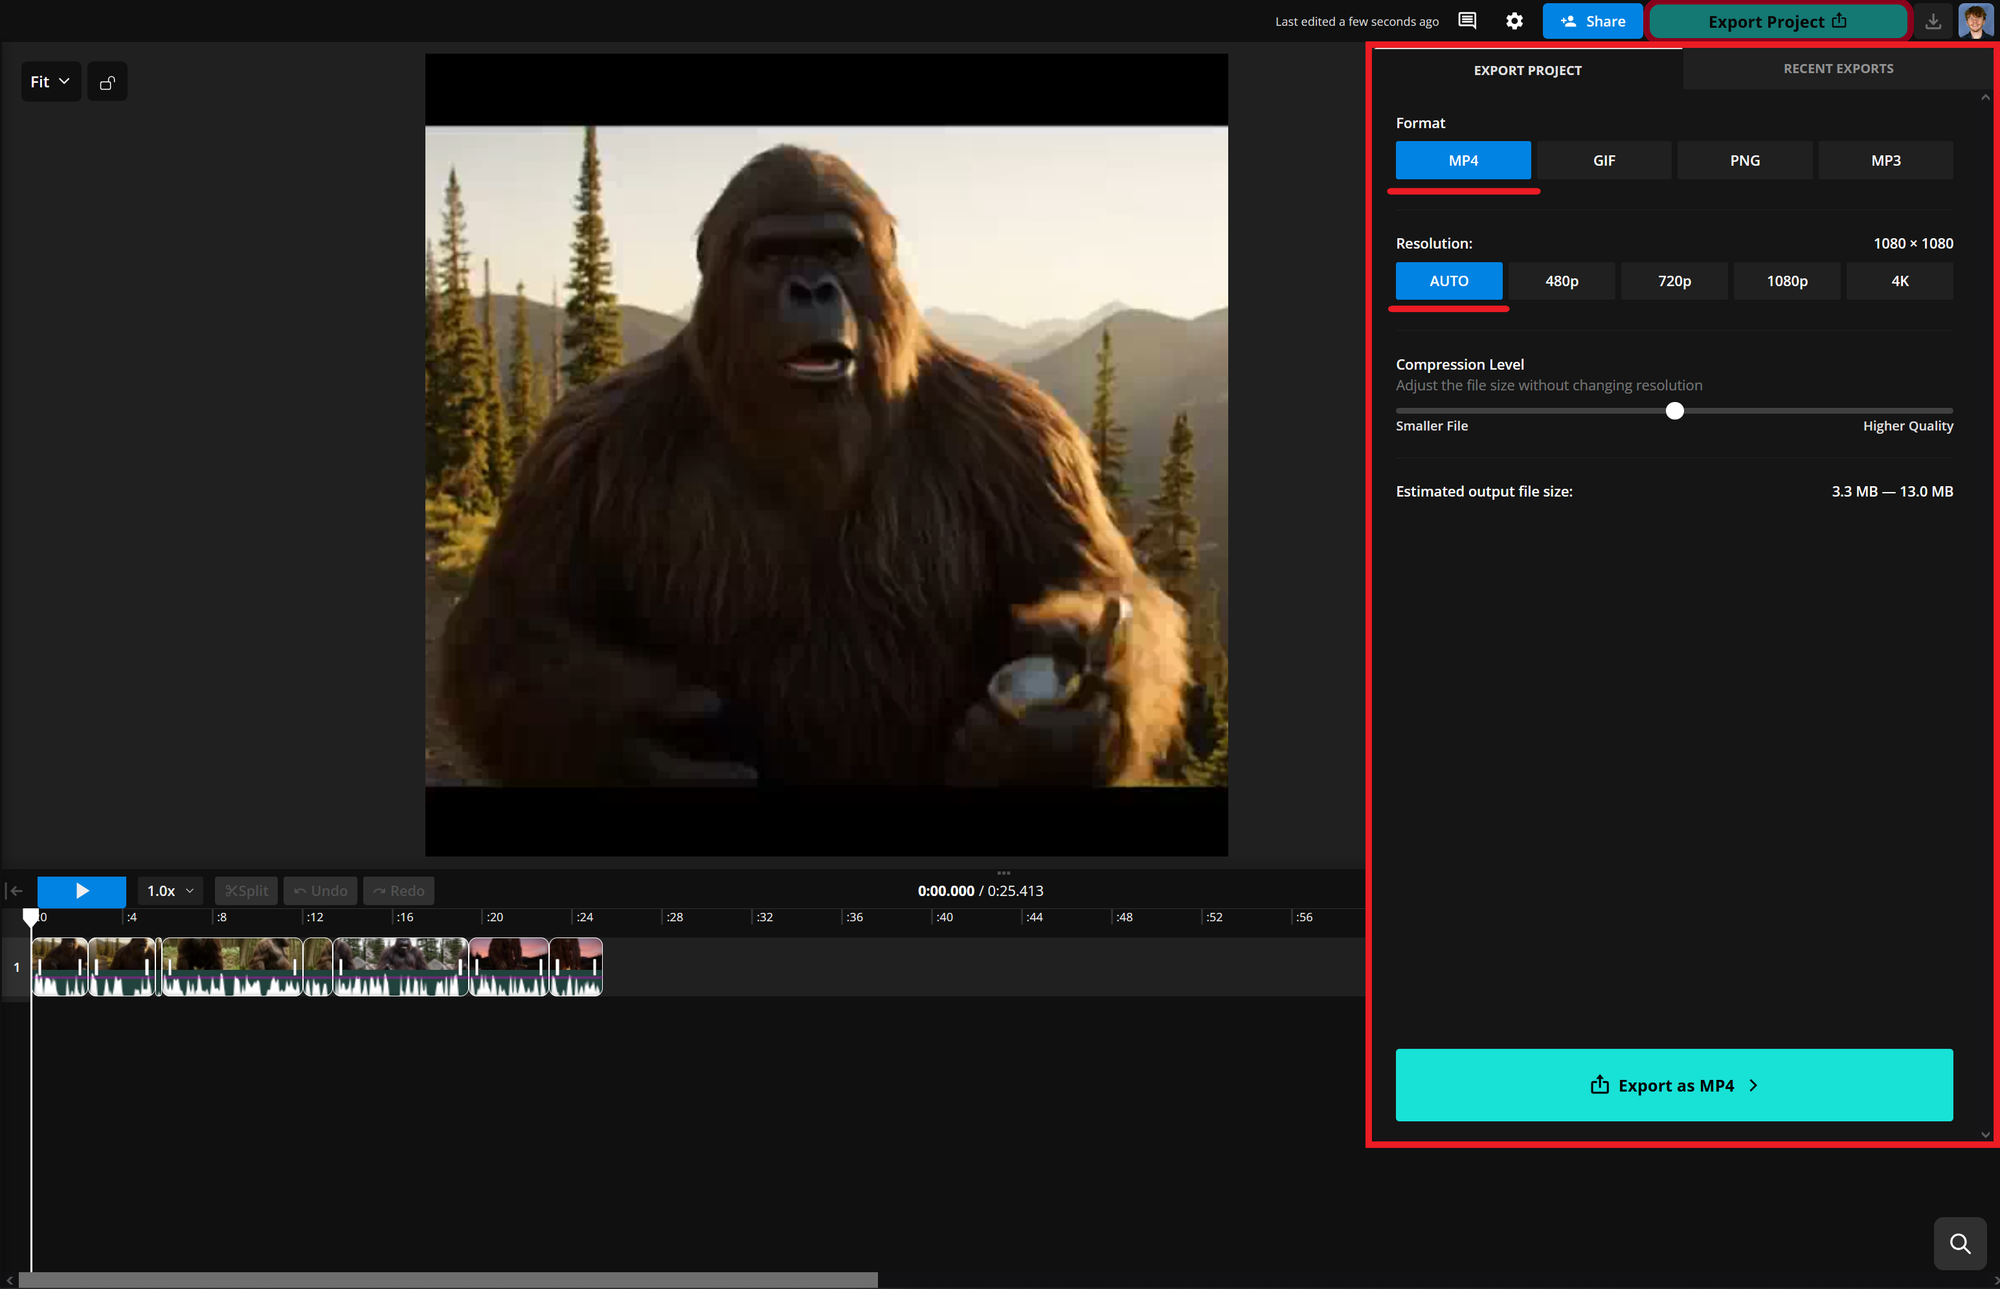Viewport: 2000px width, 1289px height.
Task: Click the download icon beside Export Project
Action: (x=1933, y=20)
